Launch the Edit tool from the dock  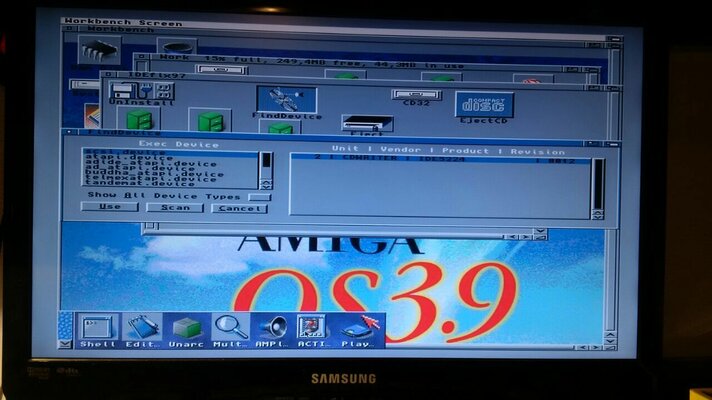(x=142, y=329)
